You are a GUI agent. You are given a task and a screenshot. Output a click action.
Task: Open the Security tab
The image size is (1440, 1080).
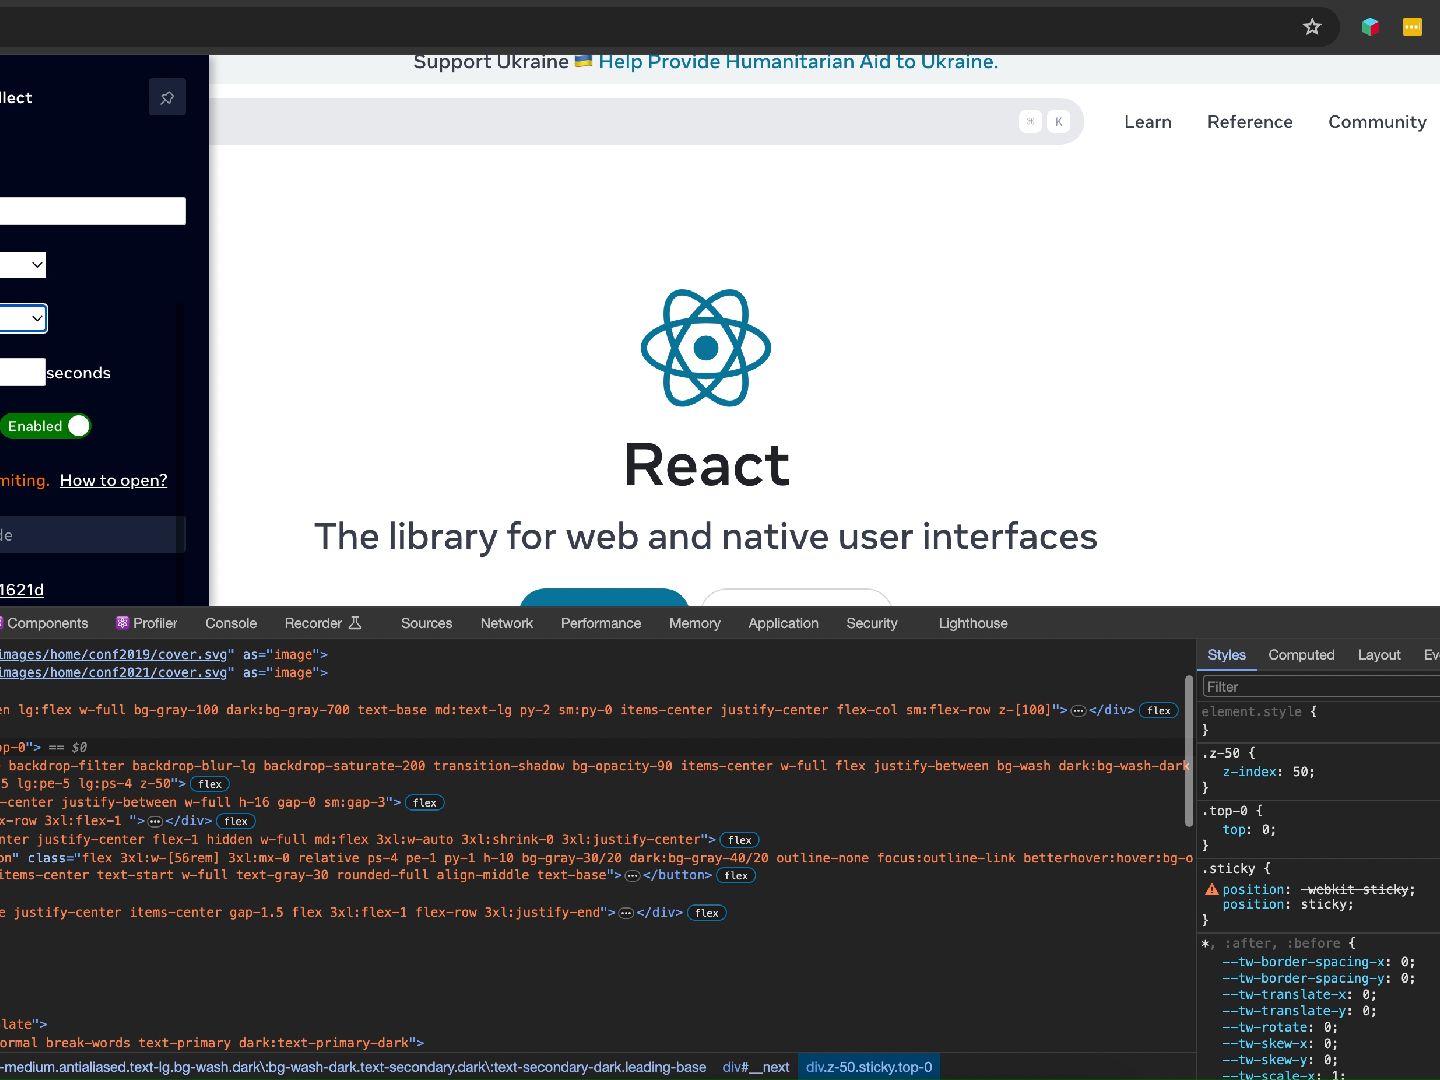(x=872, y=623)
